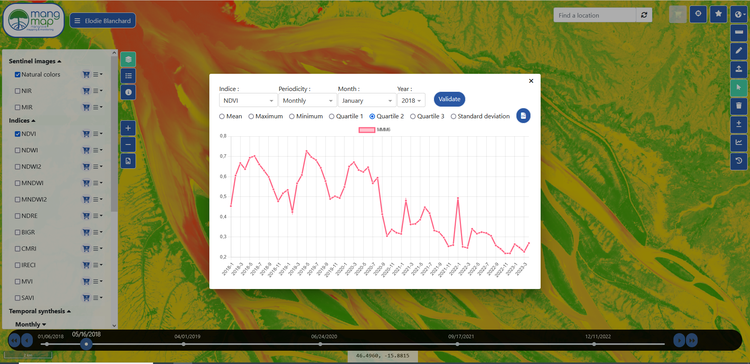This screenshot has height=364, width=750.
Task: Jump to the 06/24/2020 timeline marker
Action: 320,344
